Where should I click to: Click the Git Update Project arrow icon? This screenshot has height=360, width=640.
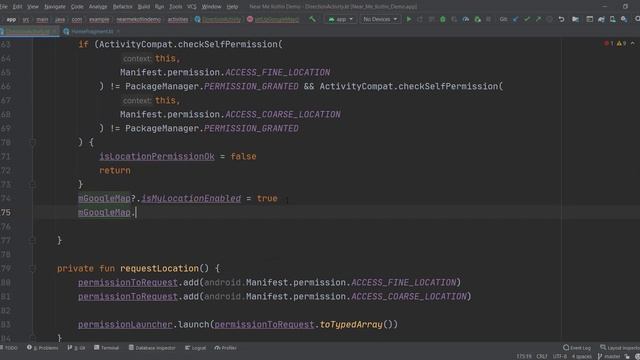tap(516, 19)
